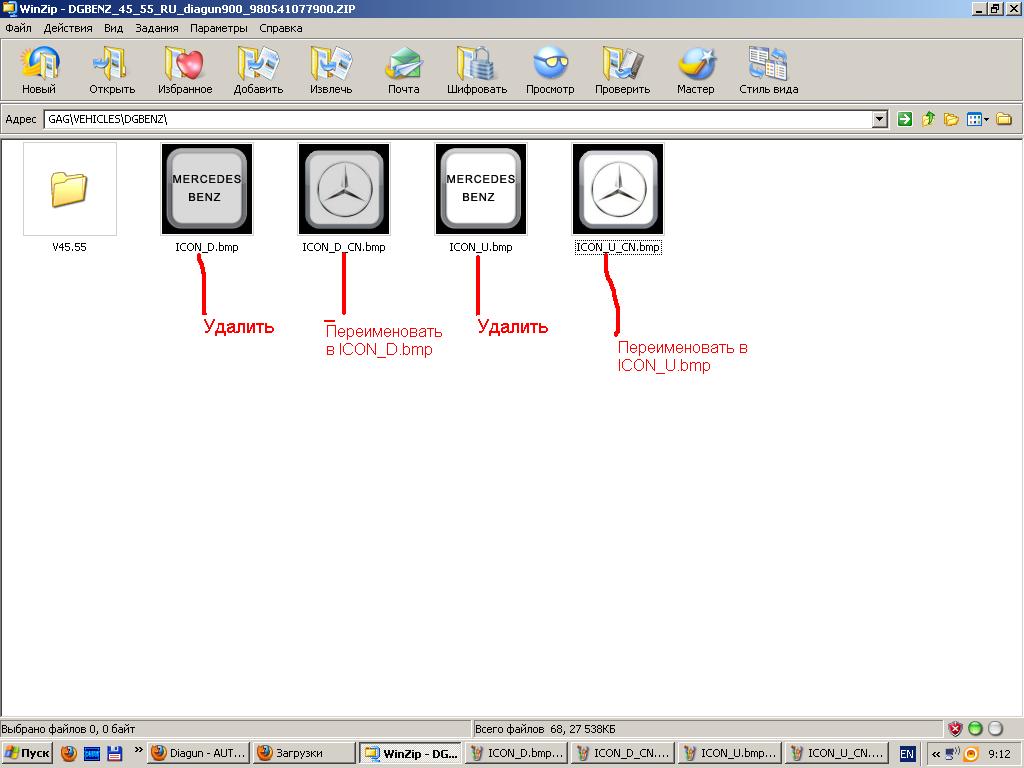Open the Вид menu
This screenshot has width=1024, height=768.
coord(114,28)
